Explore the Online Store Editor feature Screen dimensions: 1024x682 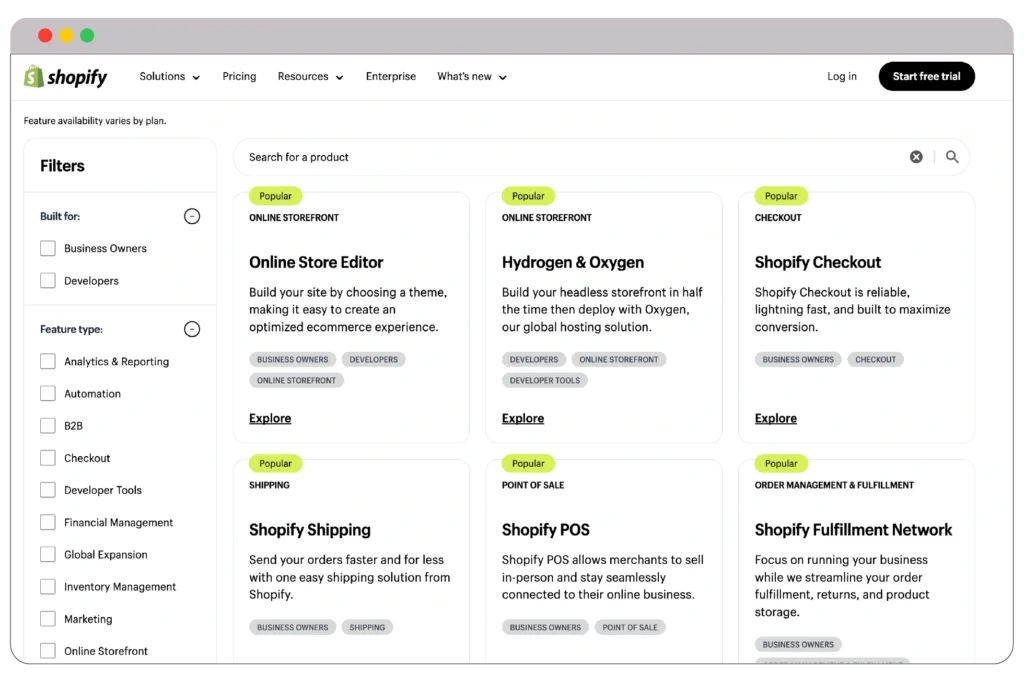click(269, 418)
